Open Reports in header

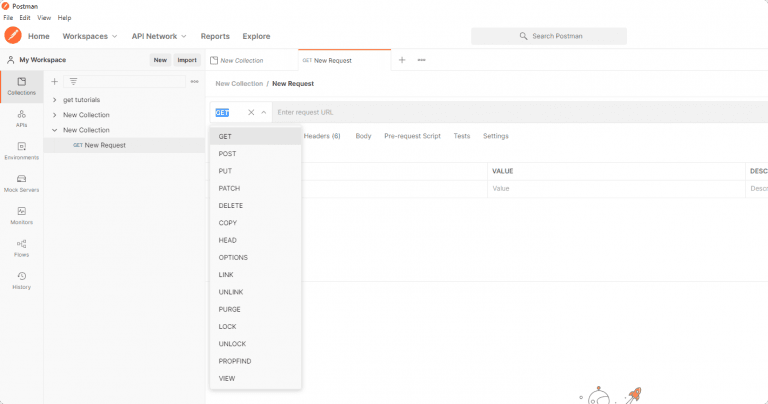click(215, 36)
